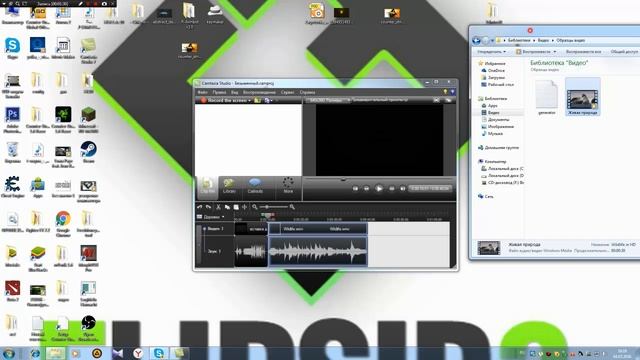Select OneDrive in Explorer navigation pane
The image size is (640, 360).
click(x=493, y=70)
